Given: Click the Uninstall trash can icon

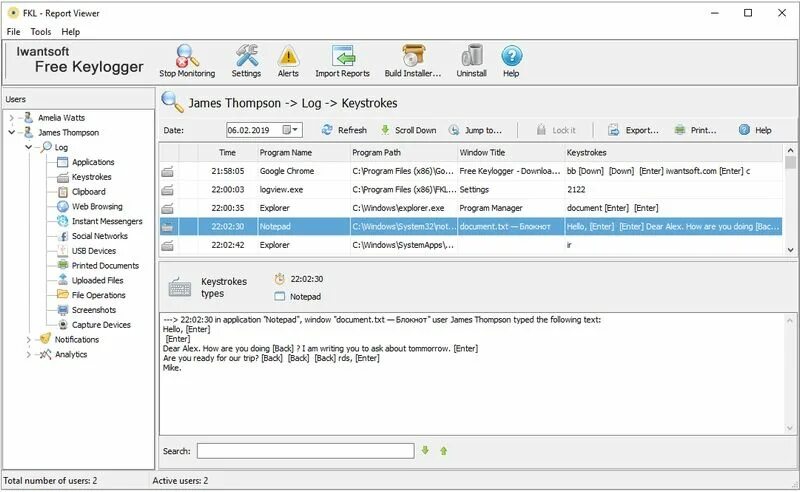Looking at the screenshot, I should click(x=471, y=61).
